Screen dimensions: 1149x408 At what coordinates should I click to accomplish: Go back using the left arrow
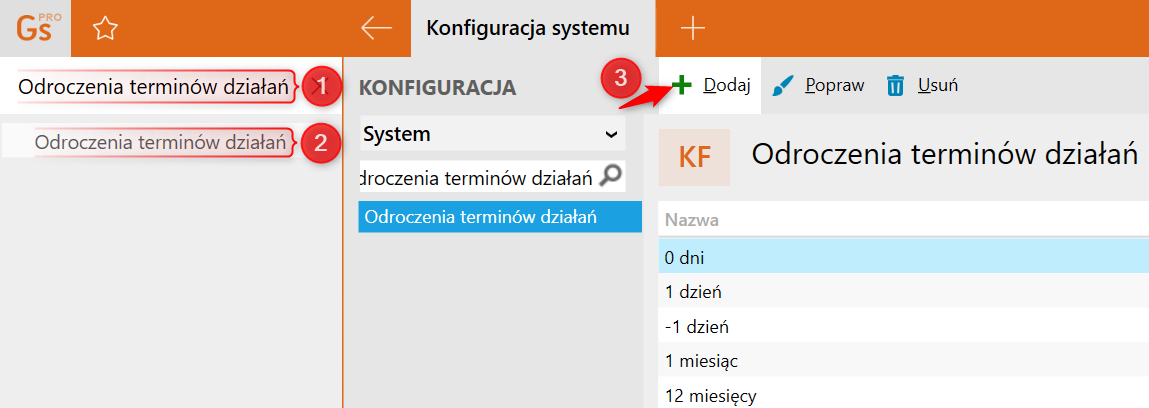pyautogui.click(x=376, y=28)
